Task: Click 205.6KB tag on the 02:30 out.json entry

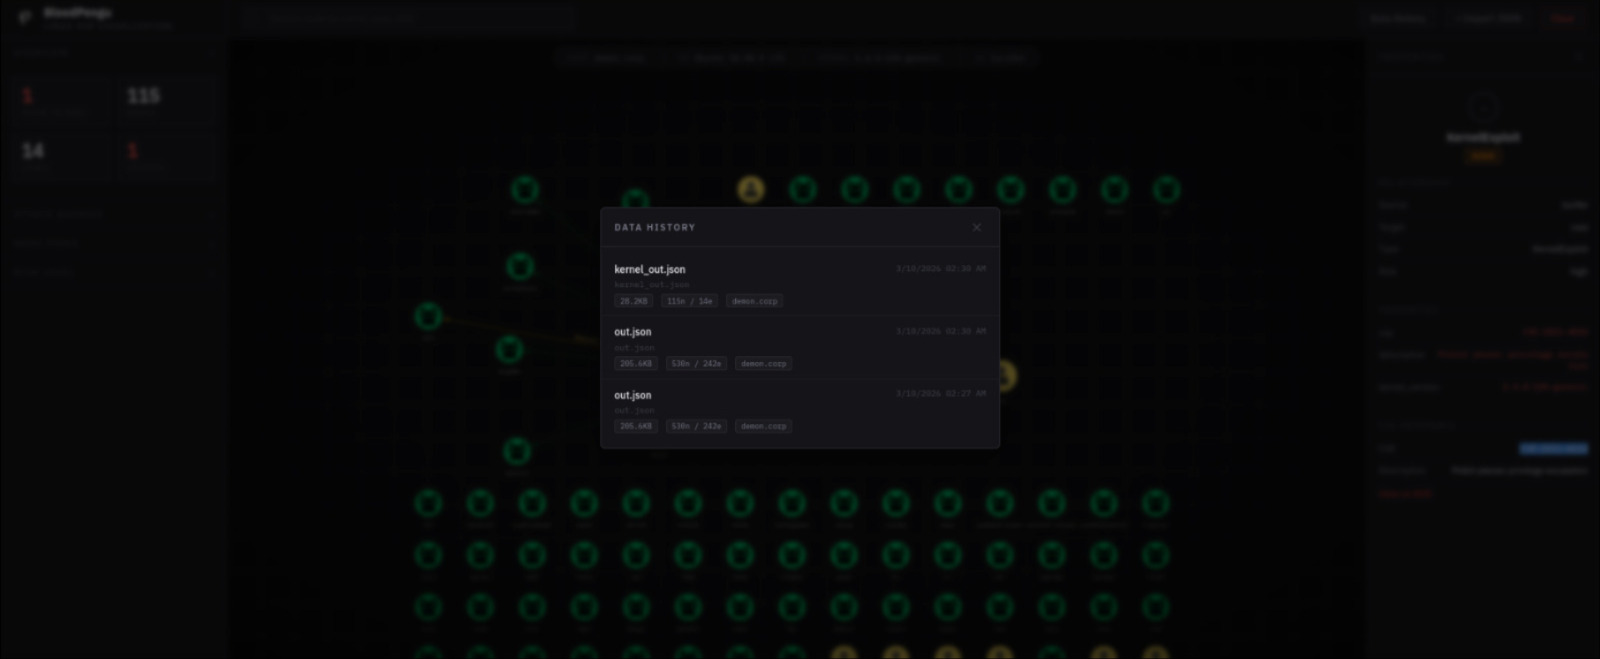Action: tap(636, 364)
